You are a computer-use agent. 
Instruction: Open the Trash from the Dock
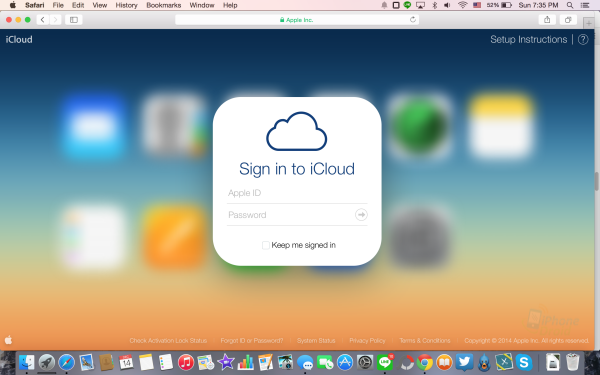click(x=572, y=362)
